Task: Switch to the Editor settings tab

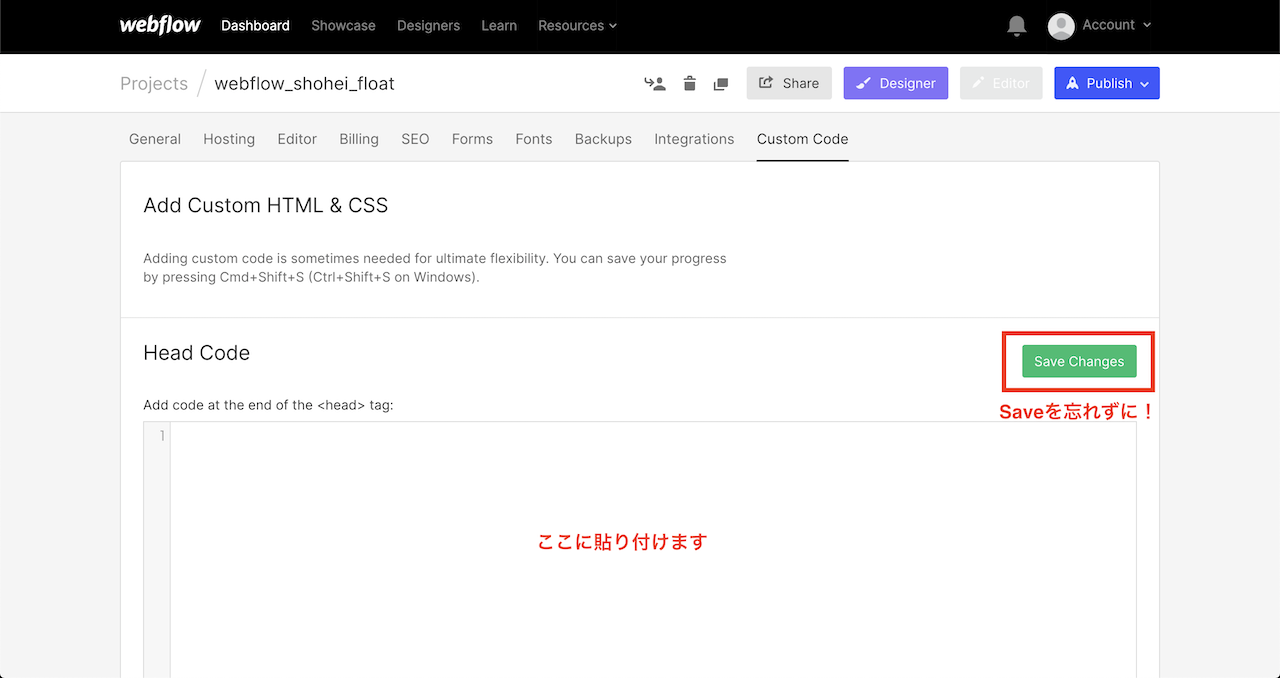Action: (297, 139)
